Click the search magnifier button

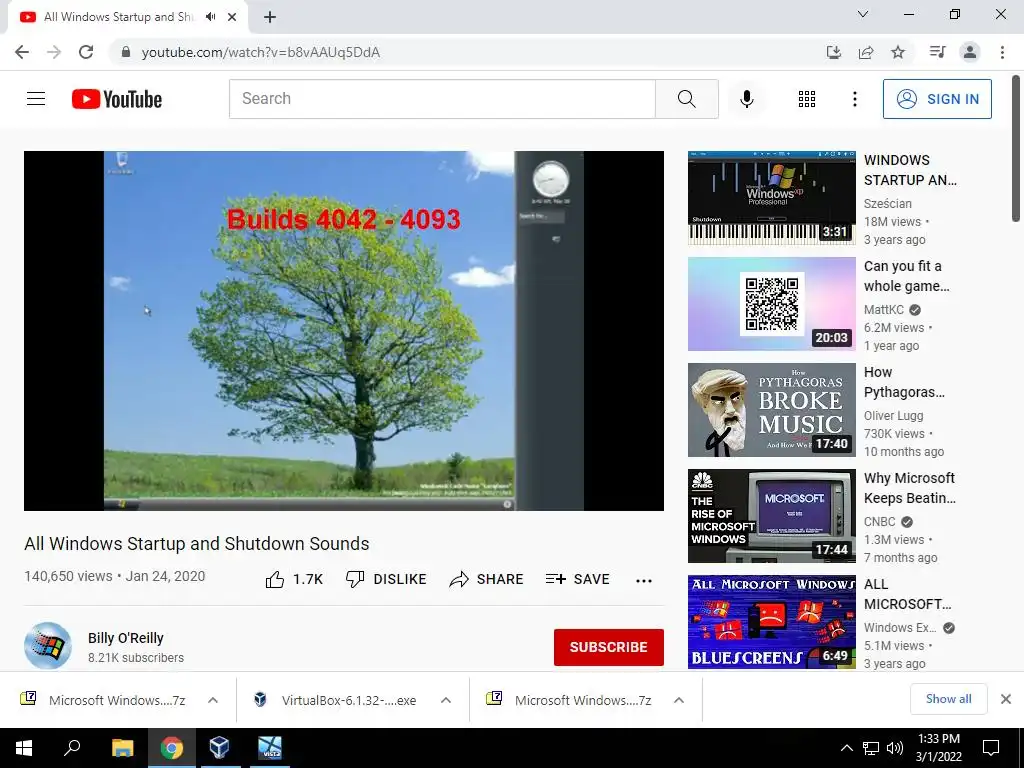[x=686, y=99]
